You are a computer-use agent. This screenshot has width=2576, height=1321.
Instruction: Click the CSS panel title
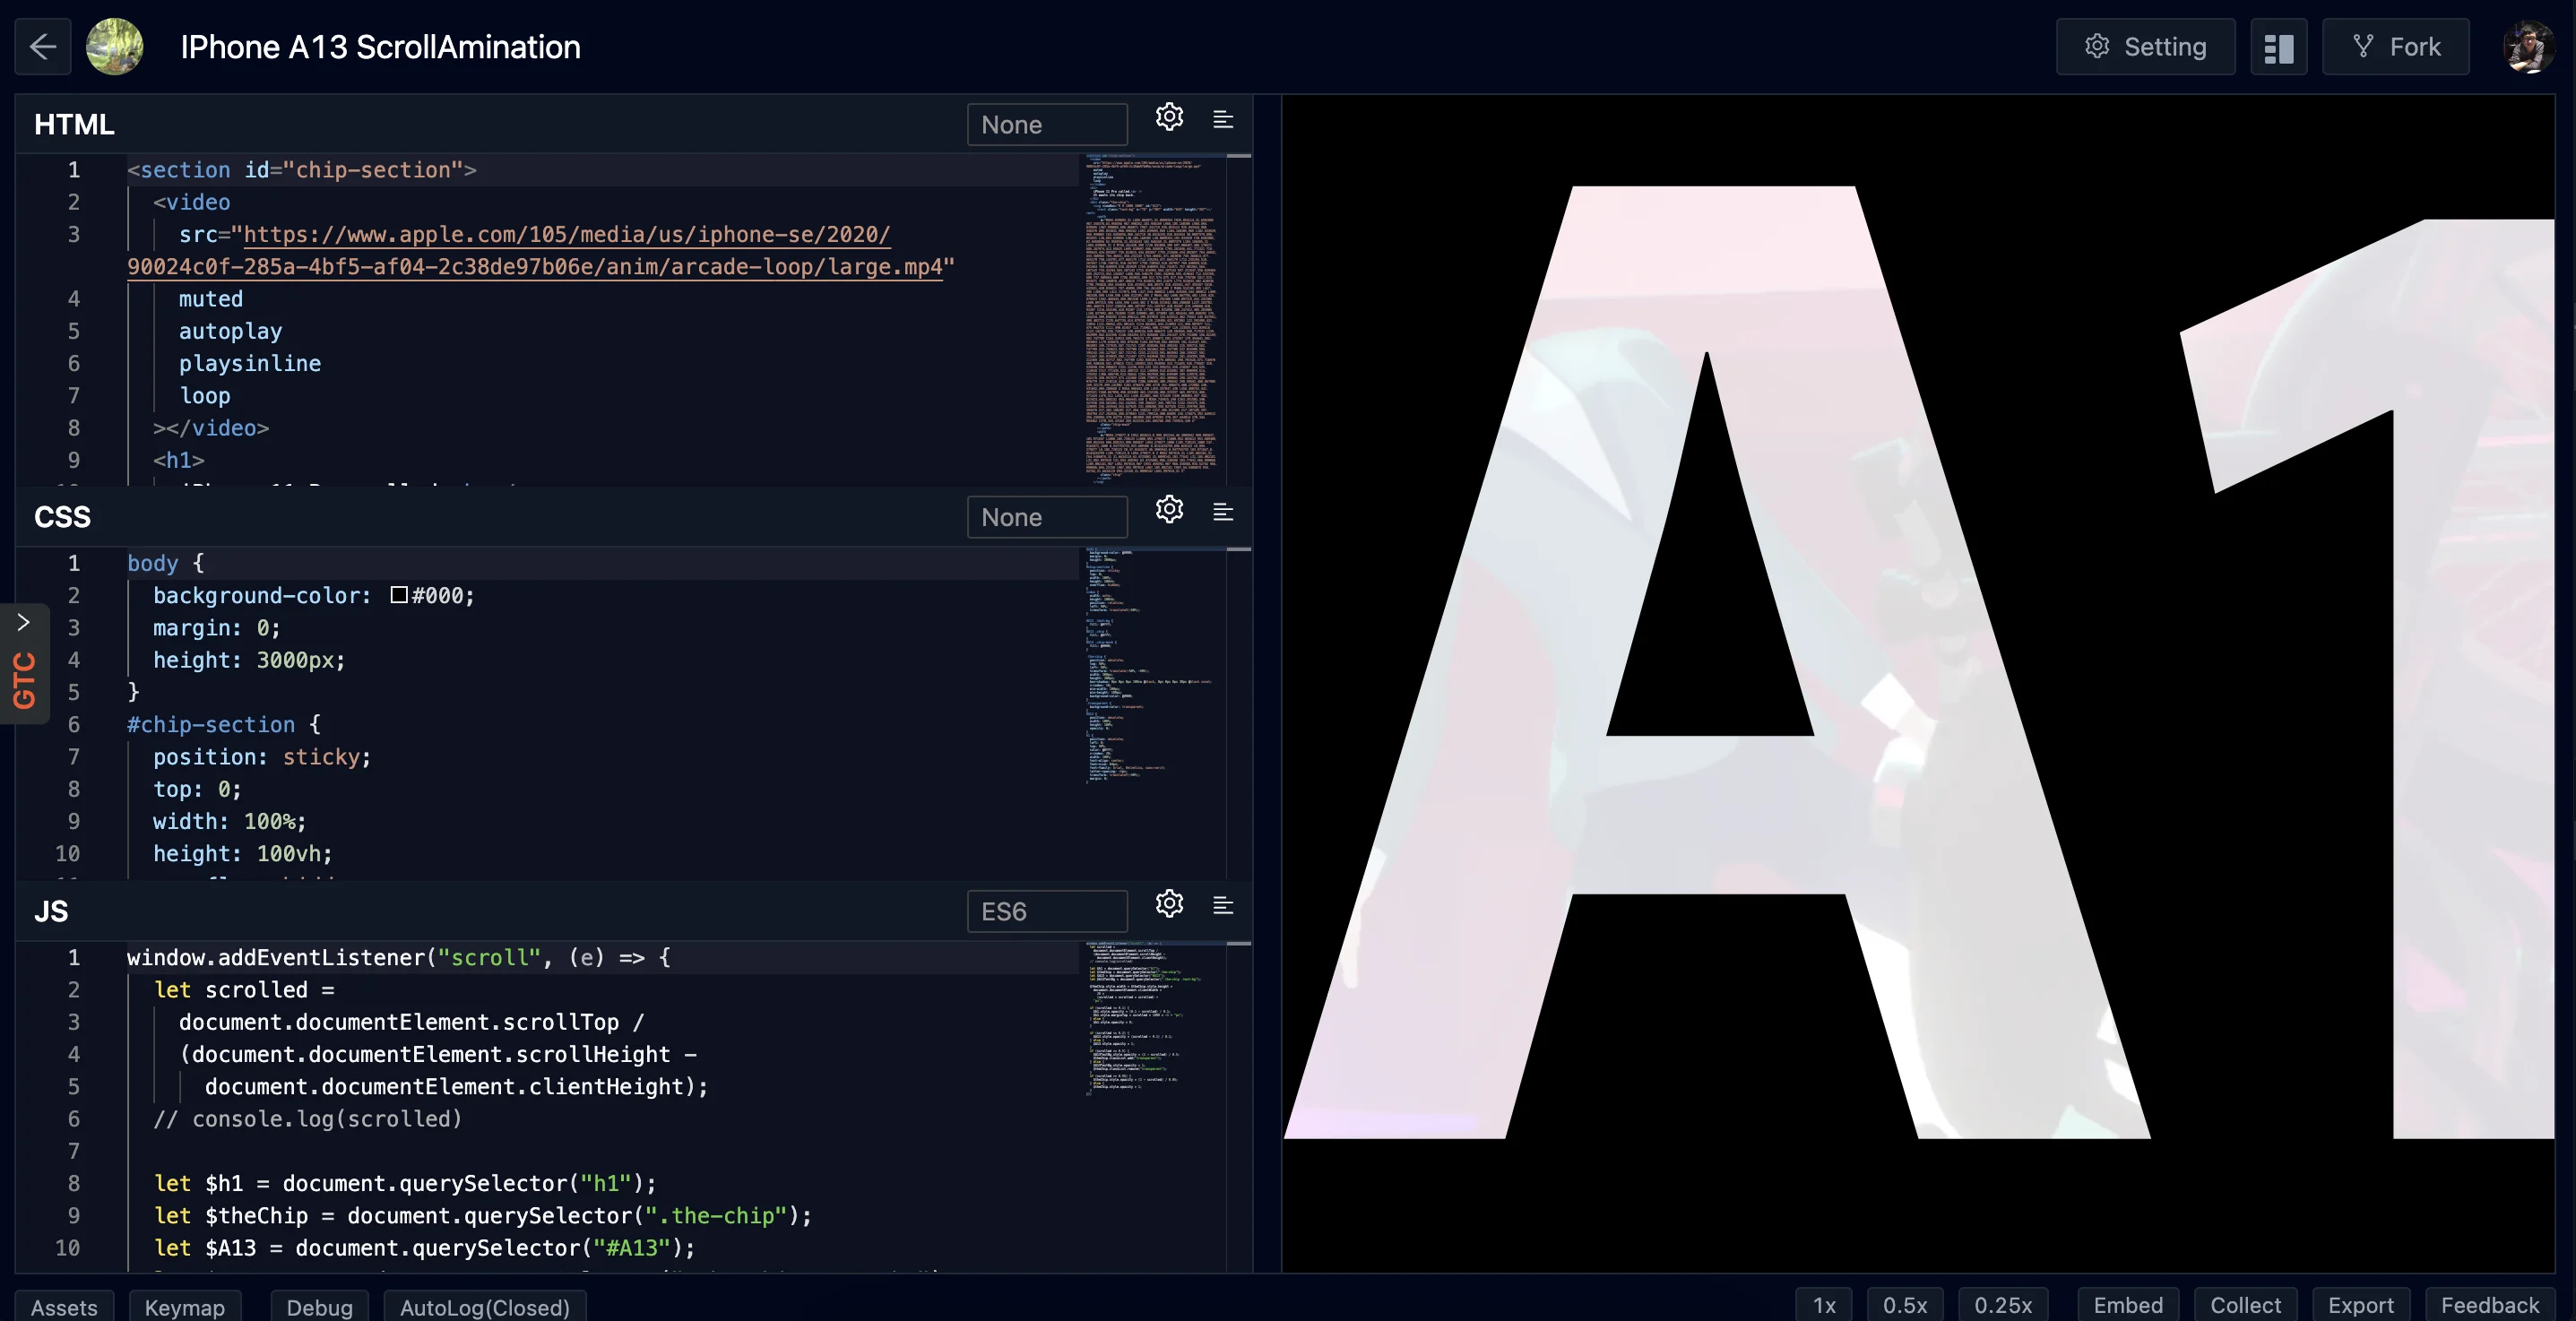(x=62, y=517)
